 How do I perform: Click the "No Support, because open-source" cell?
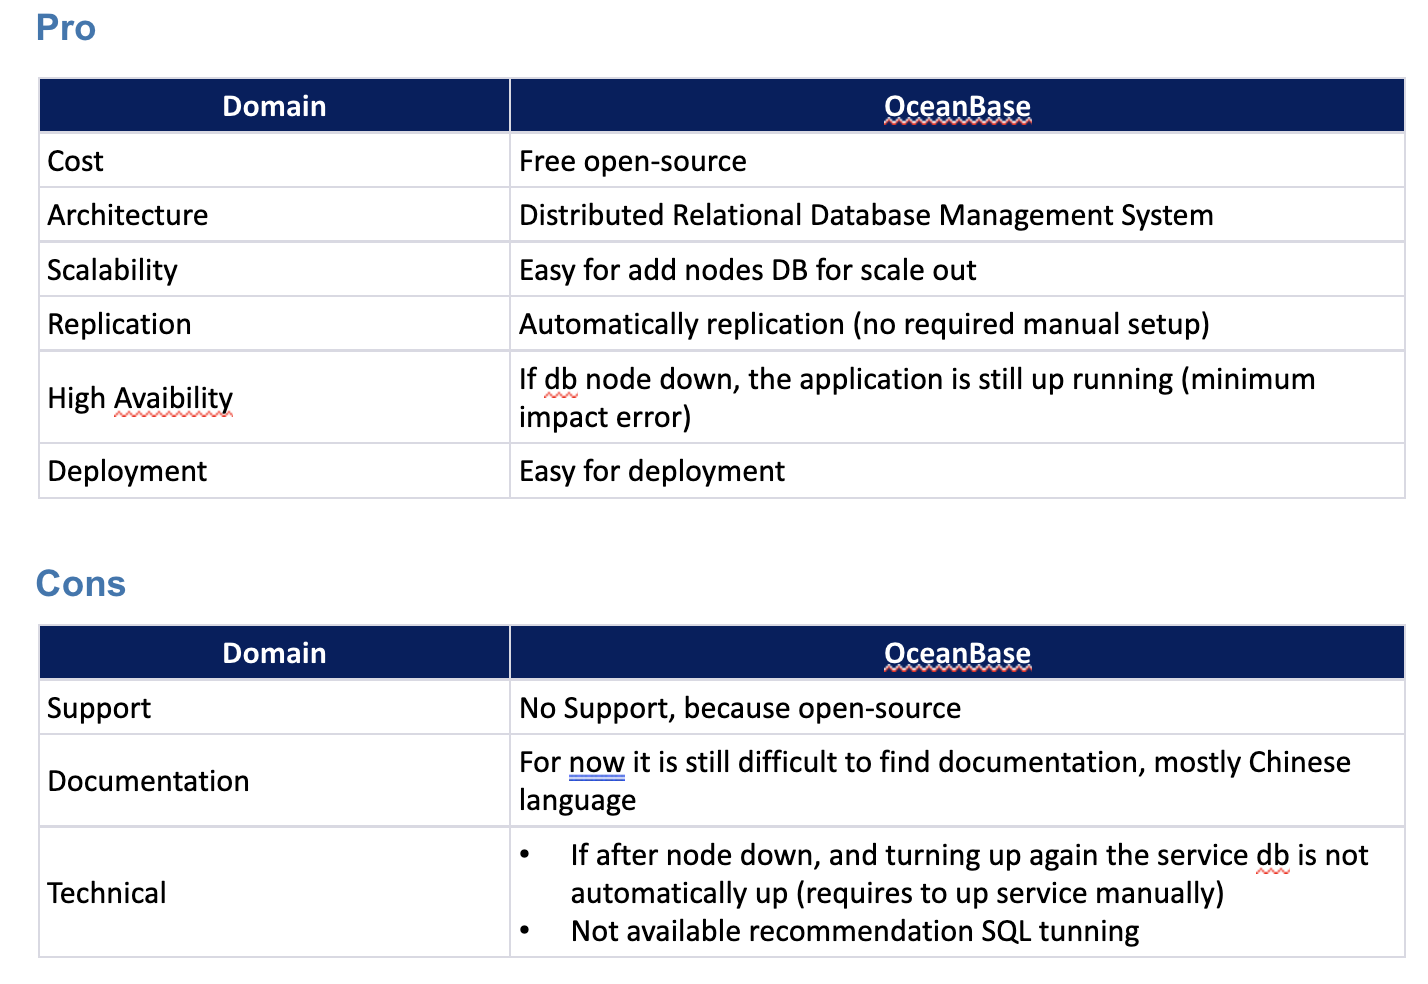739,707
